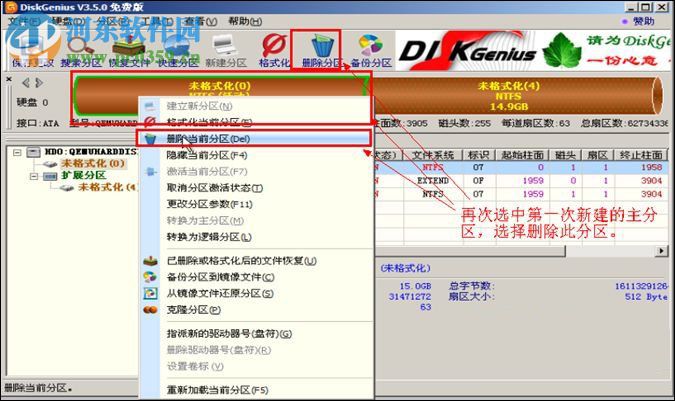Click the 格式化 toolbar icon
675x401 pixels.
click(274, 51)
